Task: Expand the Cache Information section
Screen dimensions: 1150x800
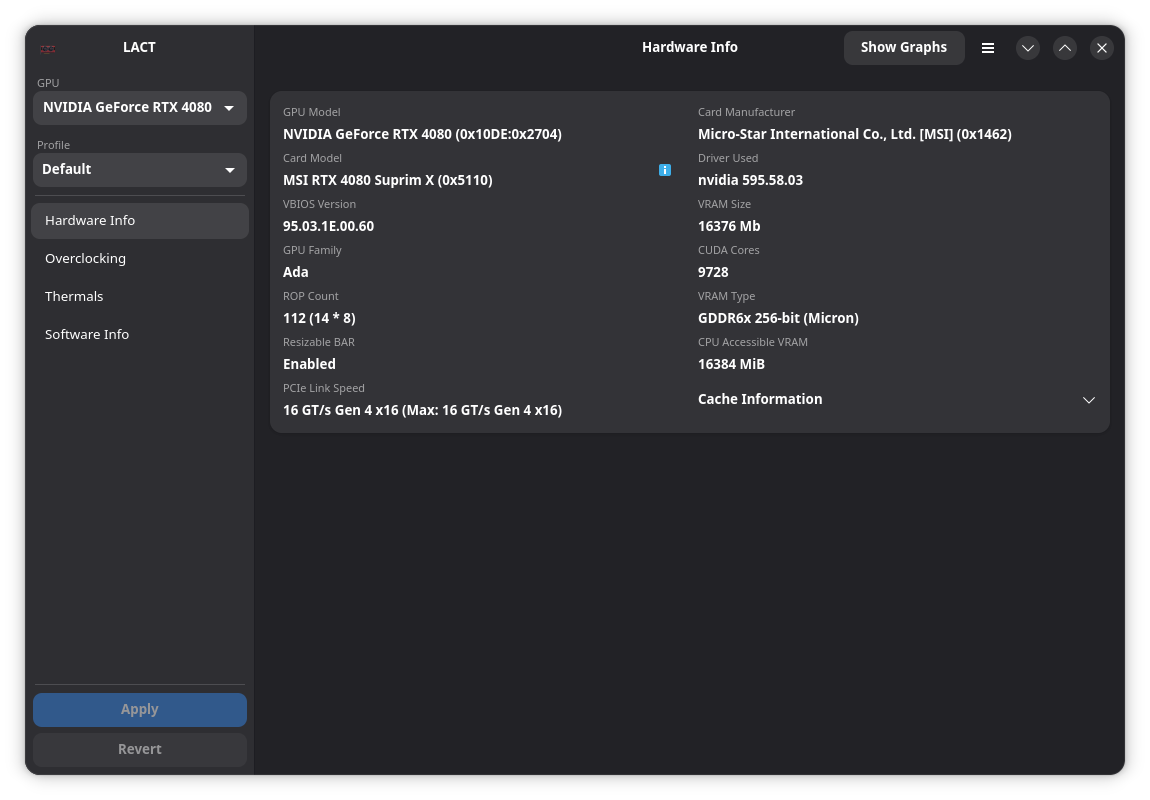Action: [x=896, y=400]
